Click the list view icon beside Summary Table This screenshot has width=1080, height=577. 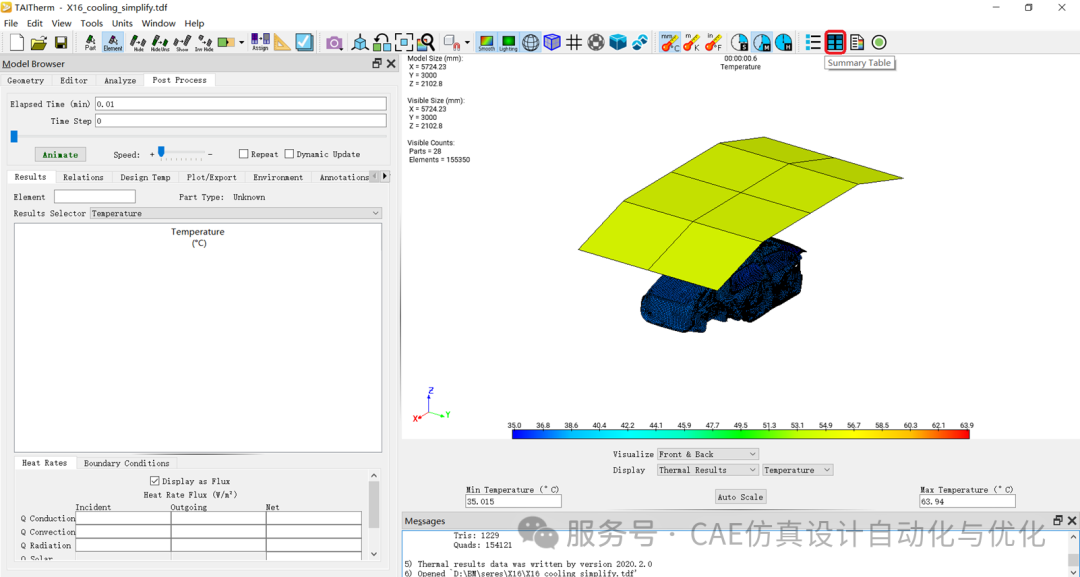(x=813, y=43)
